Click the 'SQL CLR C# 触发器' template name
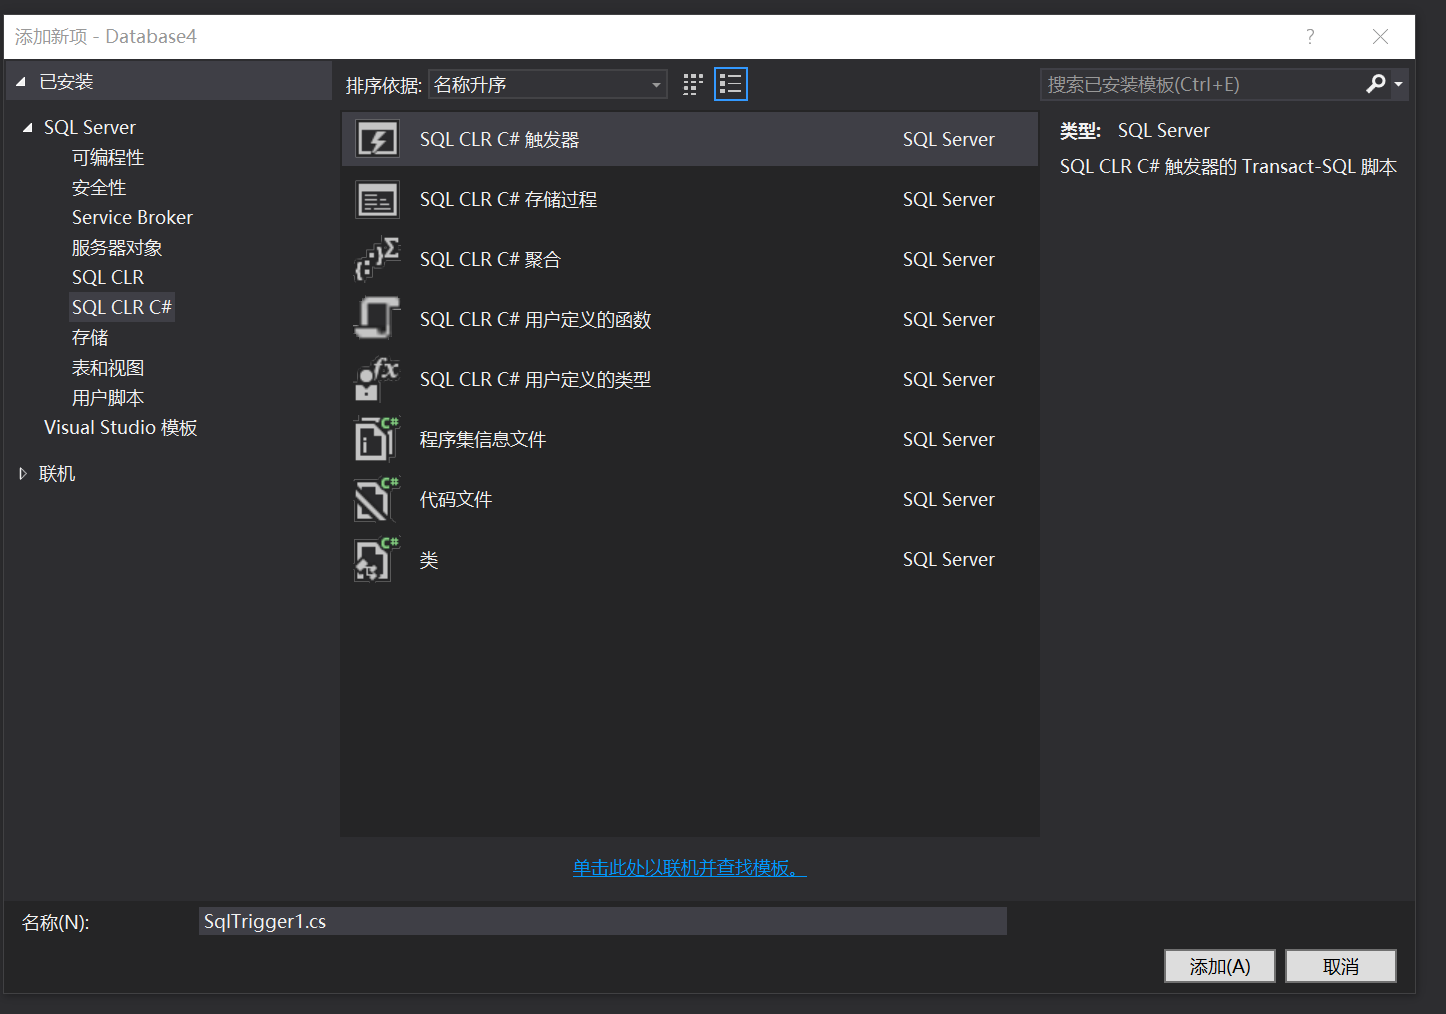 500,140
